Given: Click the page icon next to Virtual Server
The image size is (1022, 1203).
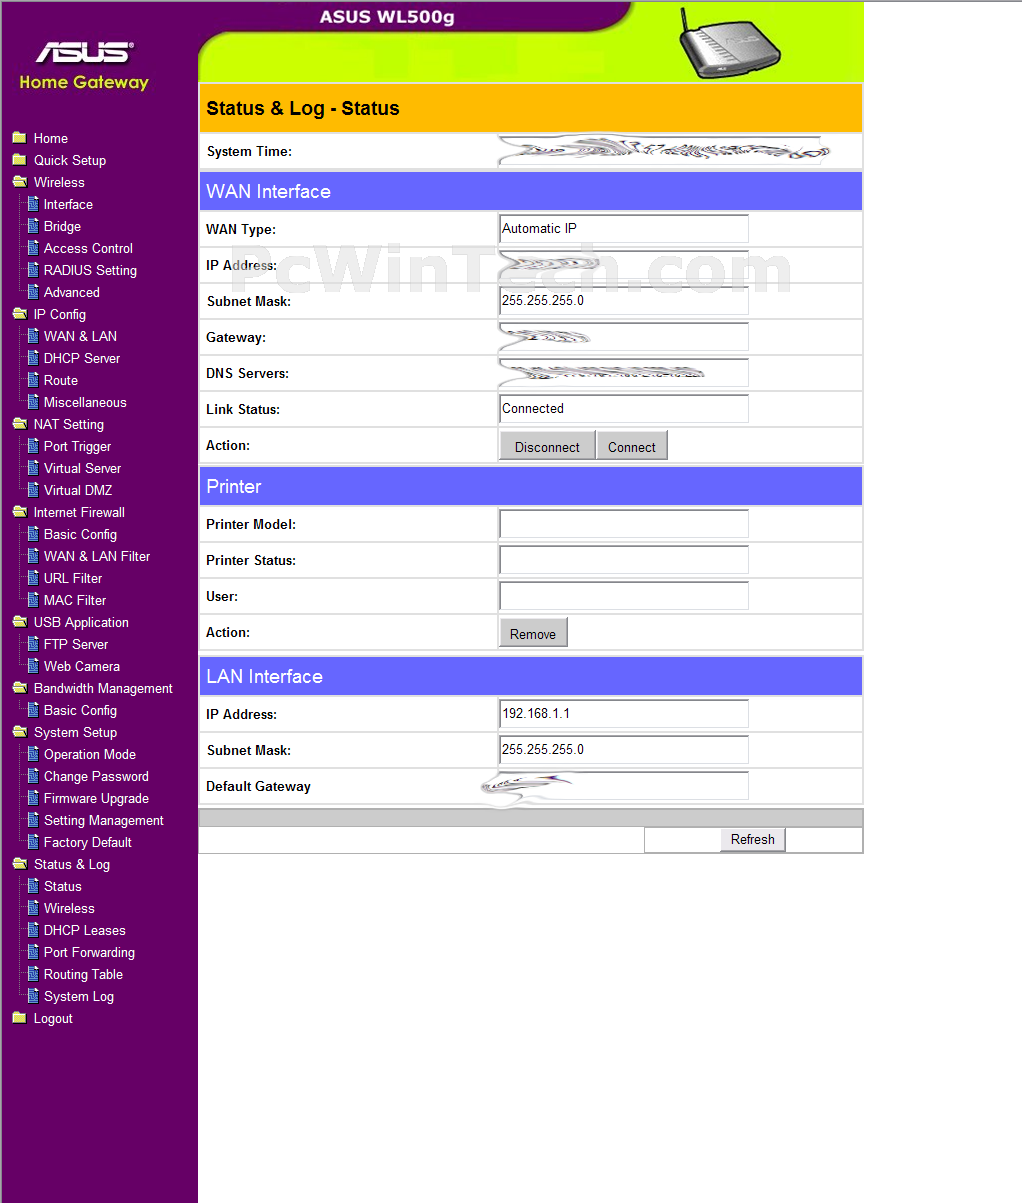Looking at the screenshot, I should [33, 468].
